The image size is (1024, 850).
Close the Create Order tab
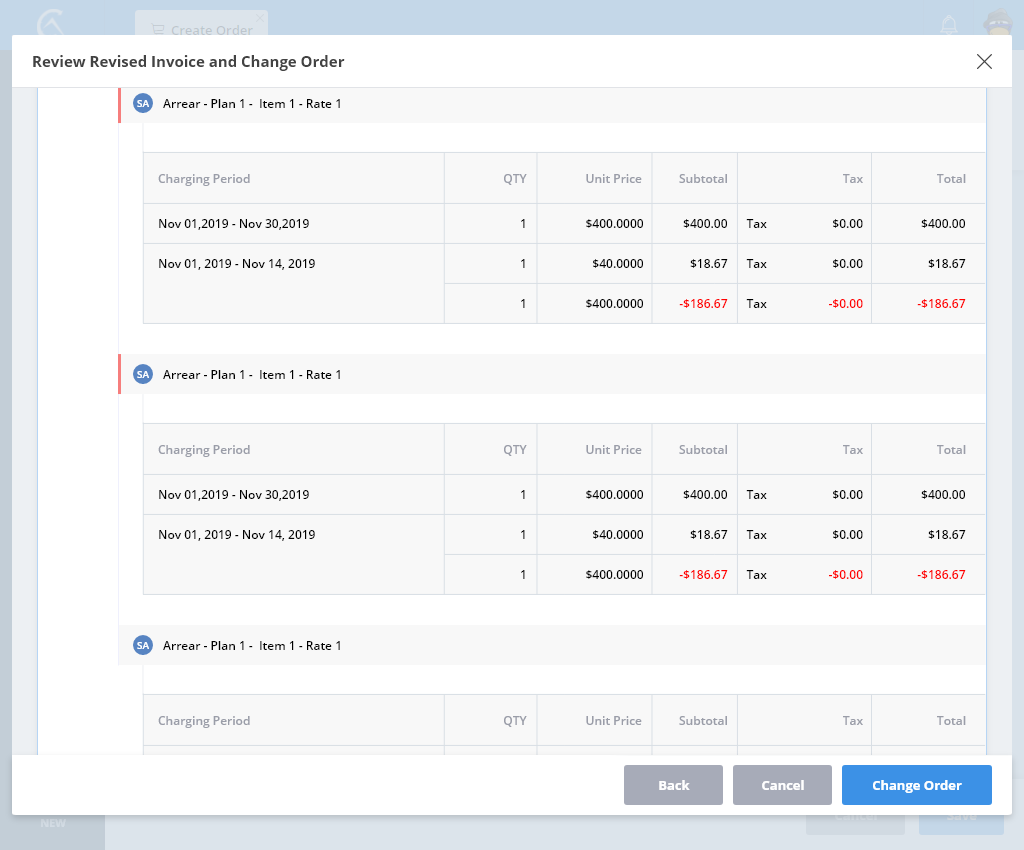[260, 18]
